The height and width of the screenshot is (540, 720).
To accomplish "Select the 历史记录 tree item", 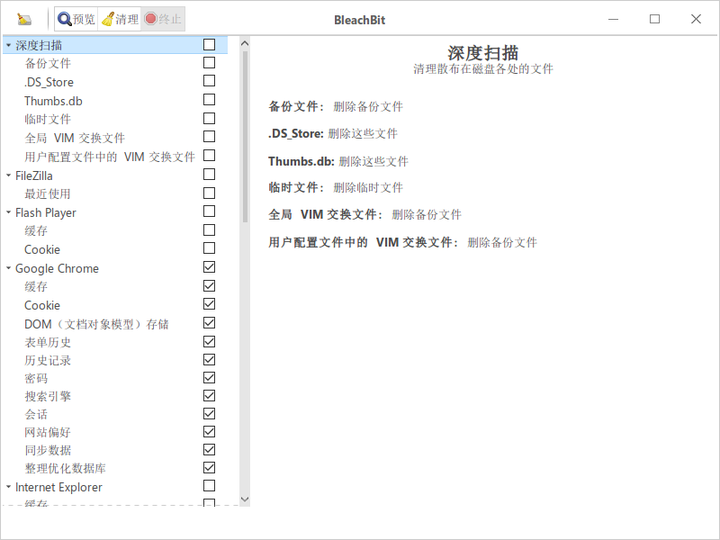I will [x=48, y=360].
